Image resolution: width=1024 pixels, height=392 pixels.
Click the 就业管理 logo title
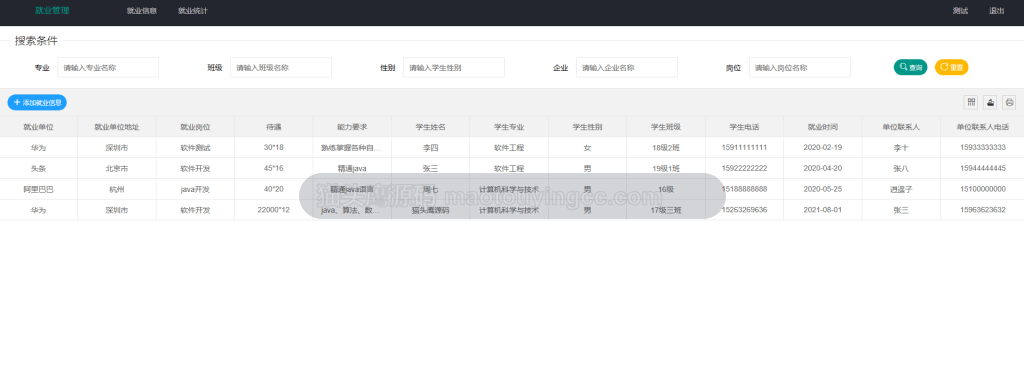pyautogui.click(x=52, y=10)
